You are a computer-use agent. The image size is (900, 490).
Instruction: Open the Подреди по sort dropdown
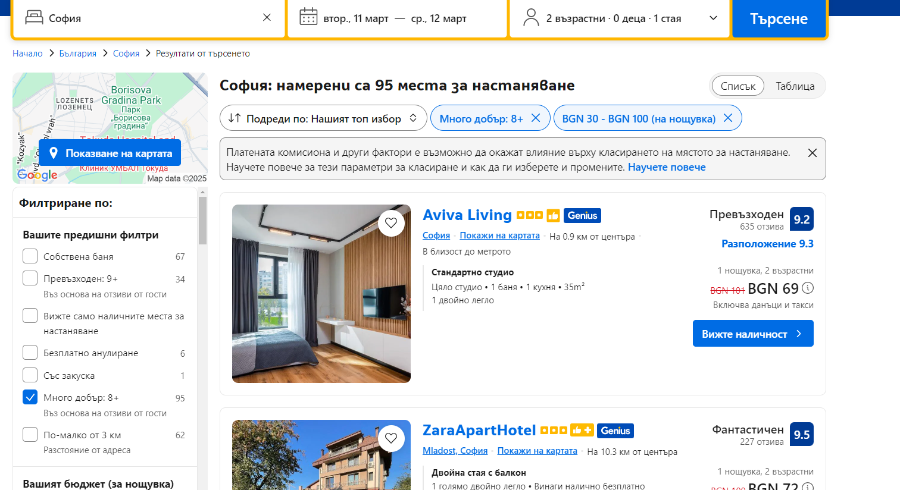pyautogui.click(x=323, y=118)
